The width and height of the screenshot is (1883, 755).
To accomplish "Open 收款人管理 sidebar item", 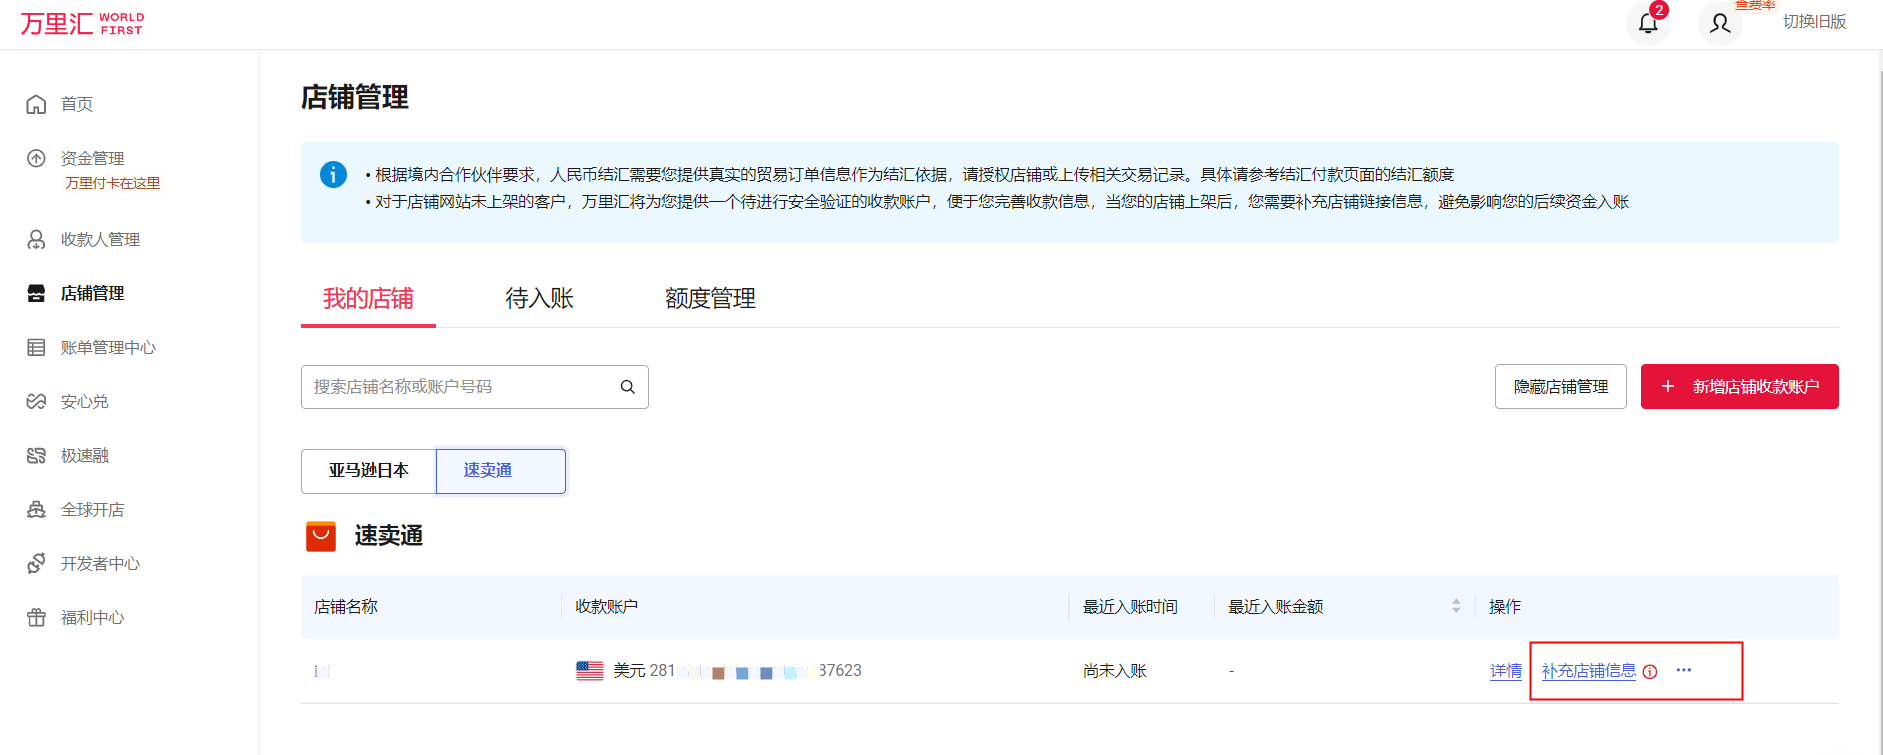I will click(x=100, y=239).
